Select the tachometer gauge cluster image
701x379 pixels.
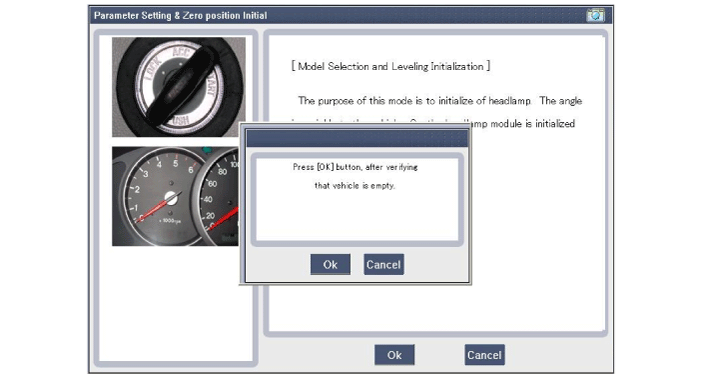coord(175,196)
